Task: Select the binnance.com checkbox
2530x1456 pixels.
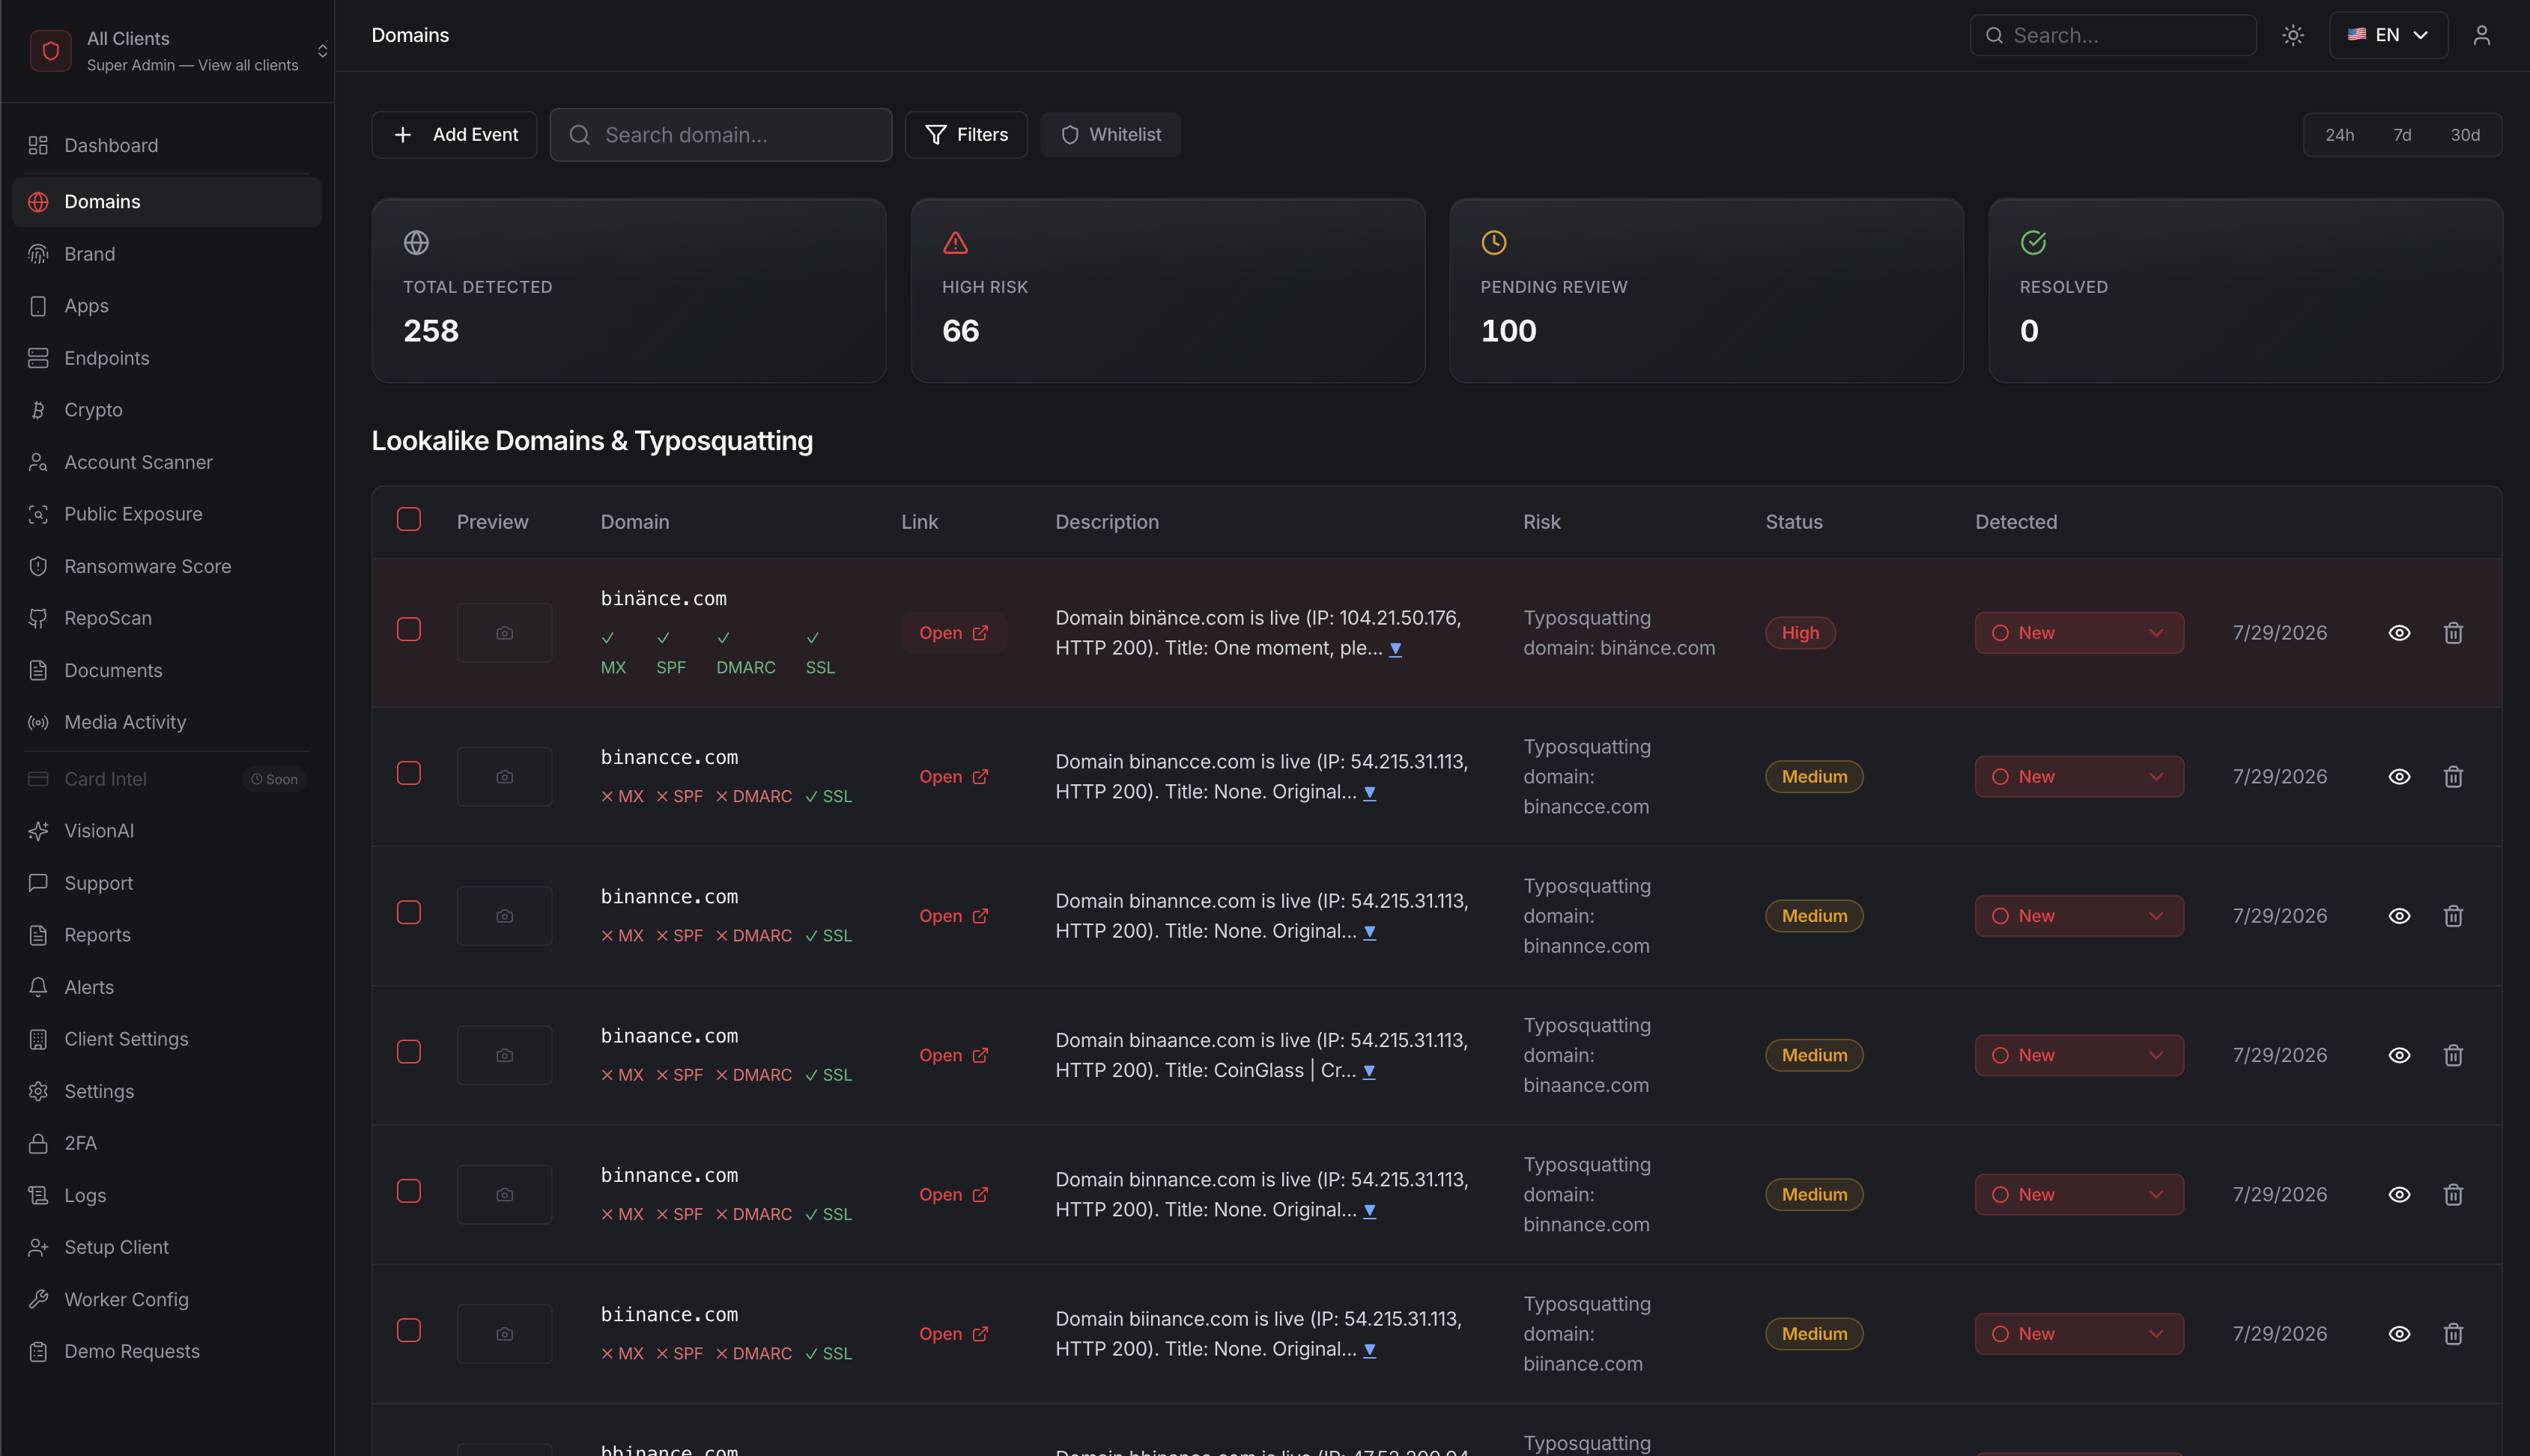Action: (x=409, y=1191)
